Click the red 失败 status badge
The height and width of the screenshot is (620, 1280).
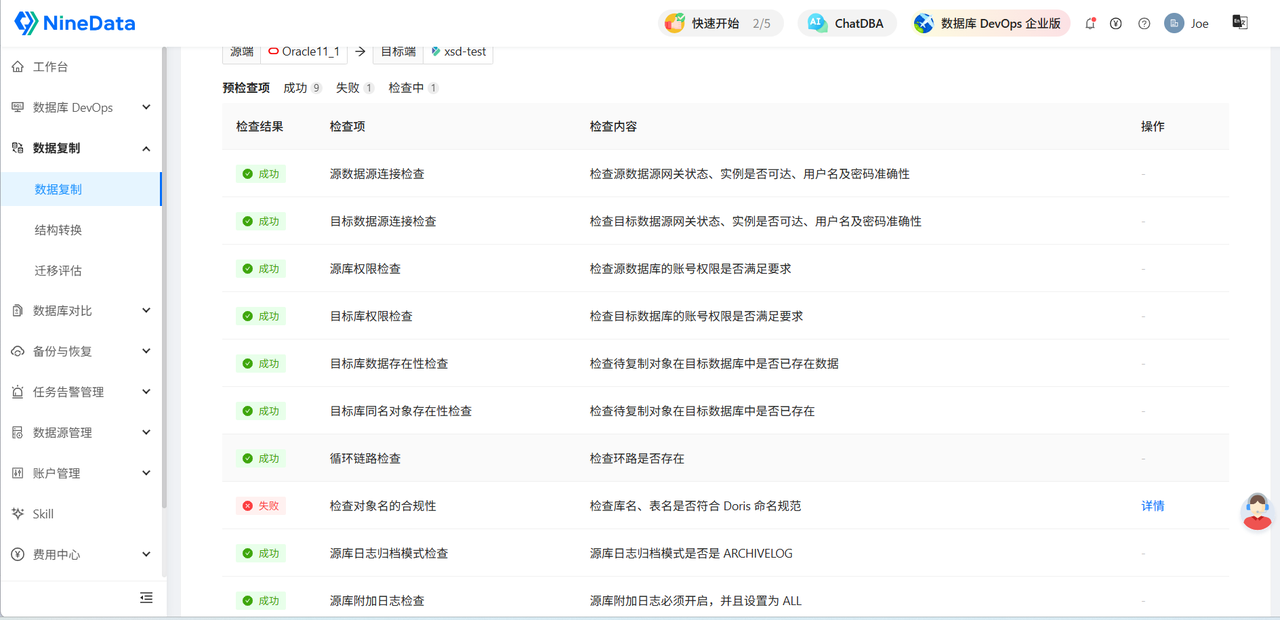coord(261,506)
